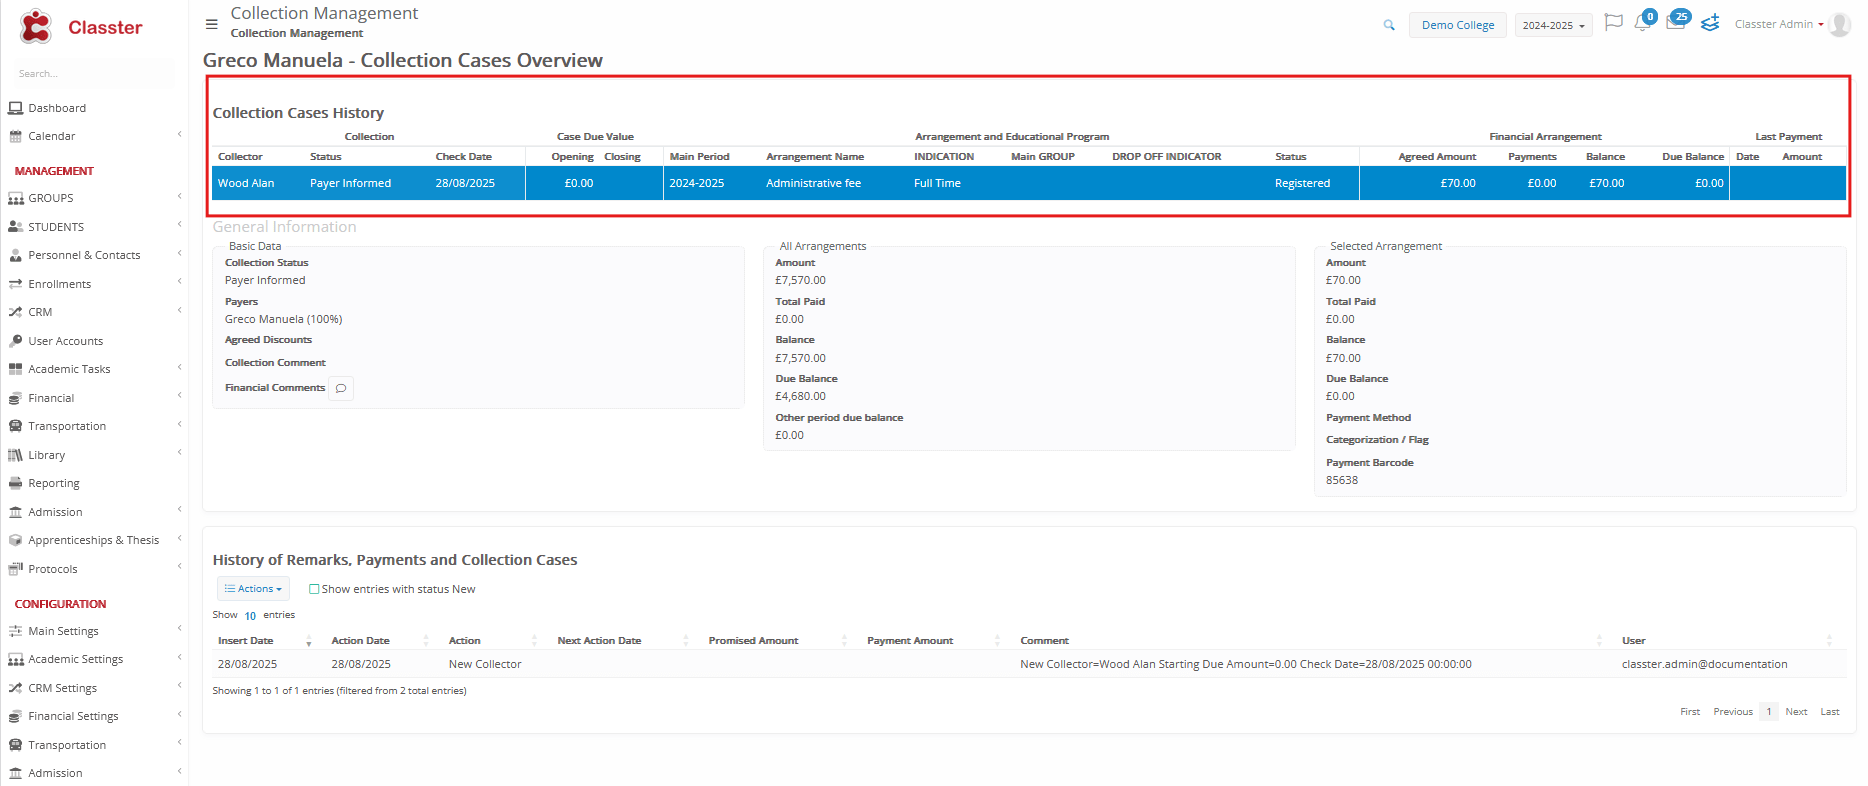Click the search magnifier icon in header
This screenshot has width=1868, height=786.
1388,25
